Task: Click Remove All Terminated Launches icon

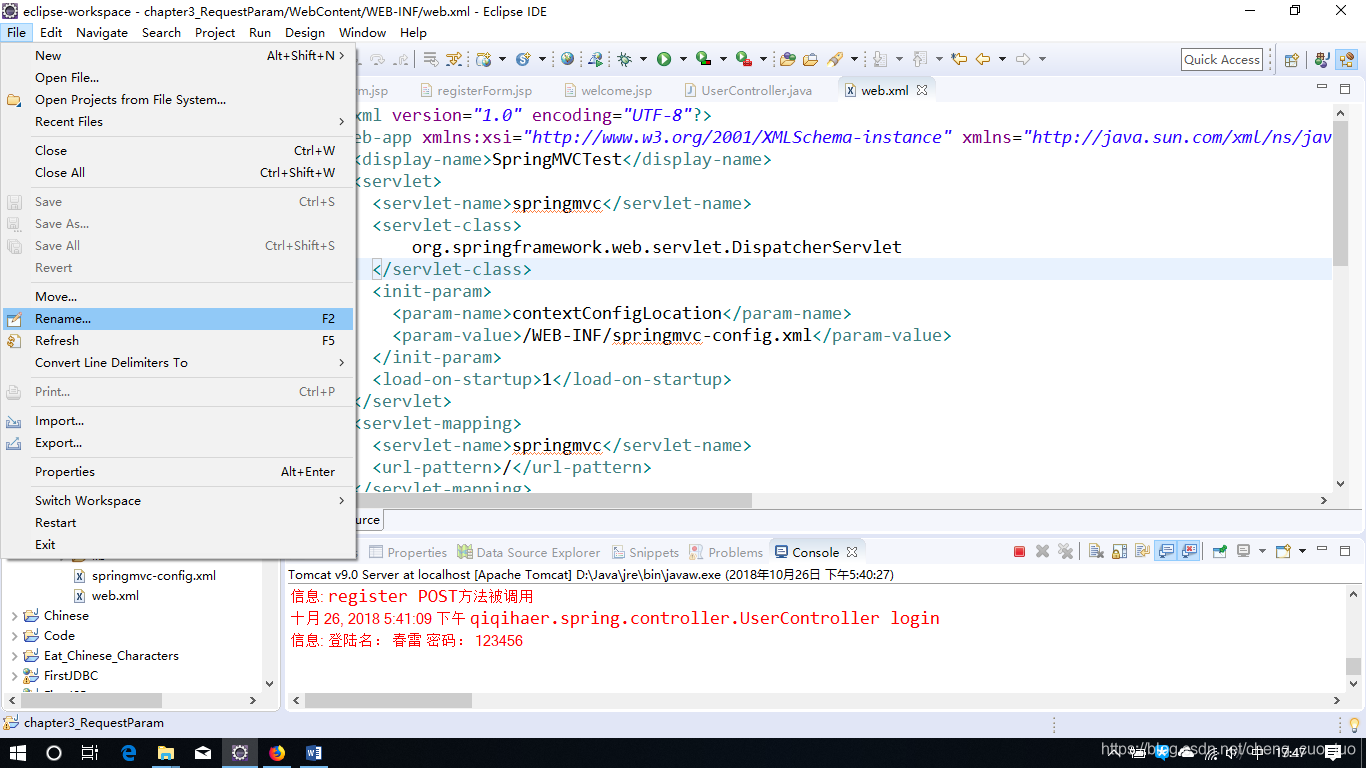Action: click(1065, 551)
